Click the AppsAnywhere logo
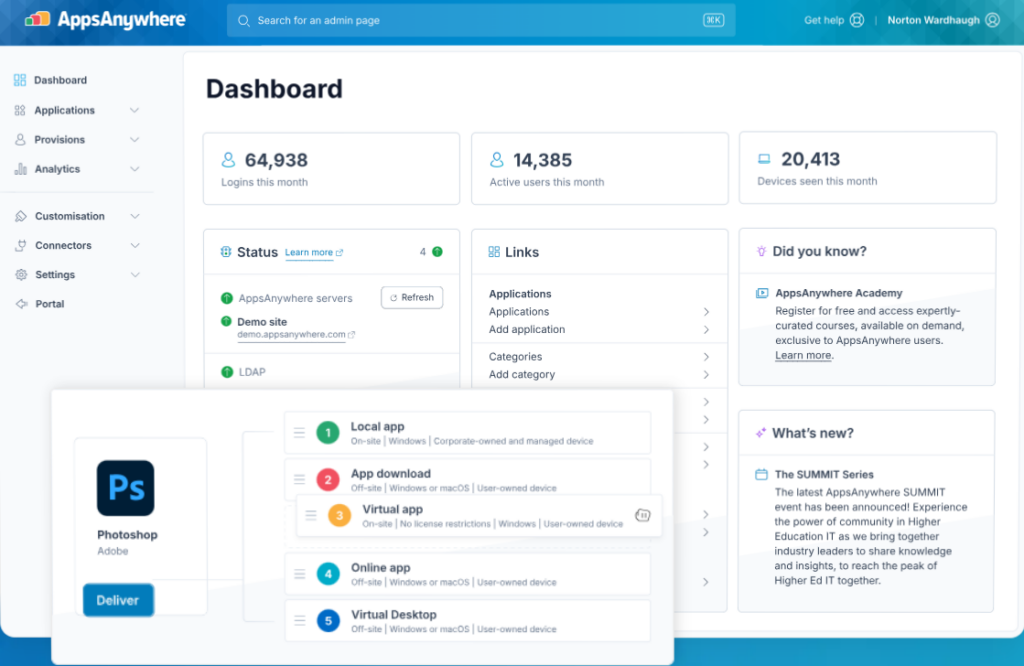Viewport: 1024px width, 666px height. 105,20
